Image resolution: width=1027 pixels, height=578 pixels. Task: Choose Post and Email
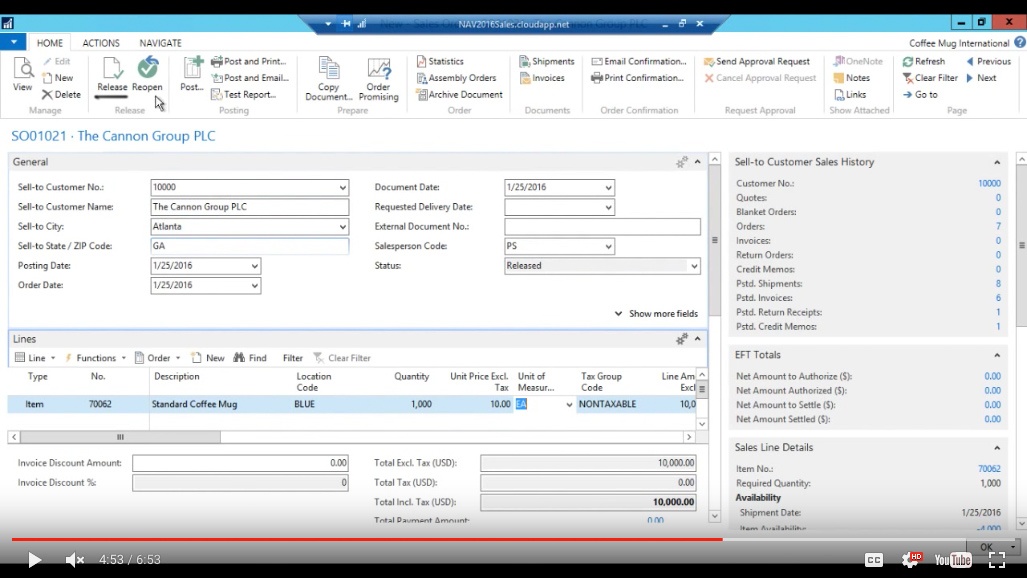[250, 78]
